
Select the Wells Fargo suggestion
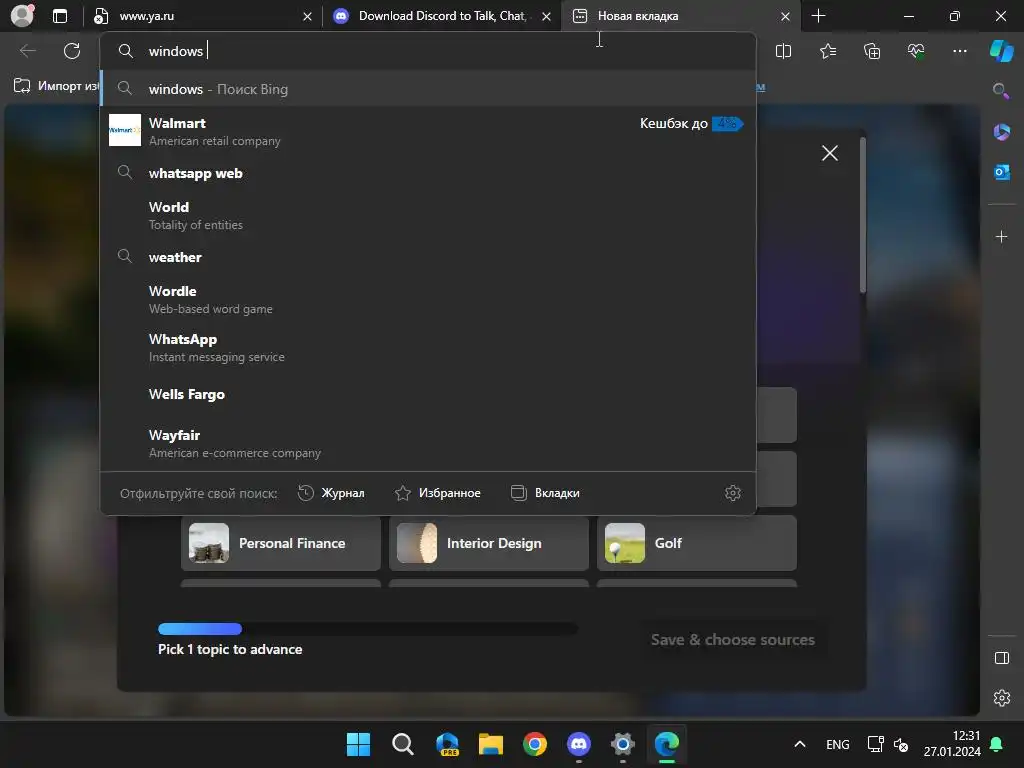(x=428, y=394)
